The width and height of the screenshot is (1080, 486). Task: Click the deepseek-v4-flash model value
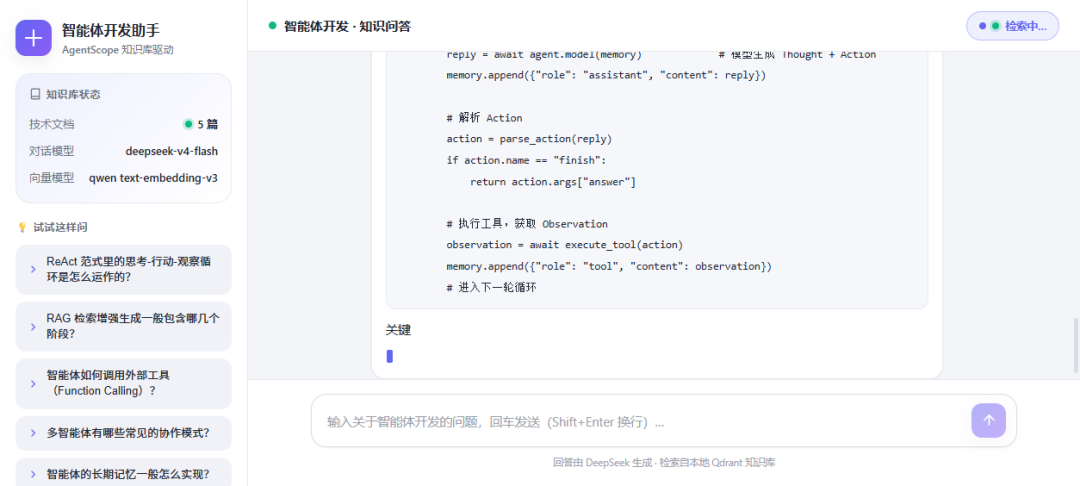tap(172, 151)
